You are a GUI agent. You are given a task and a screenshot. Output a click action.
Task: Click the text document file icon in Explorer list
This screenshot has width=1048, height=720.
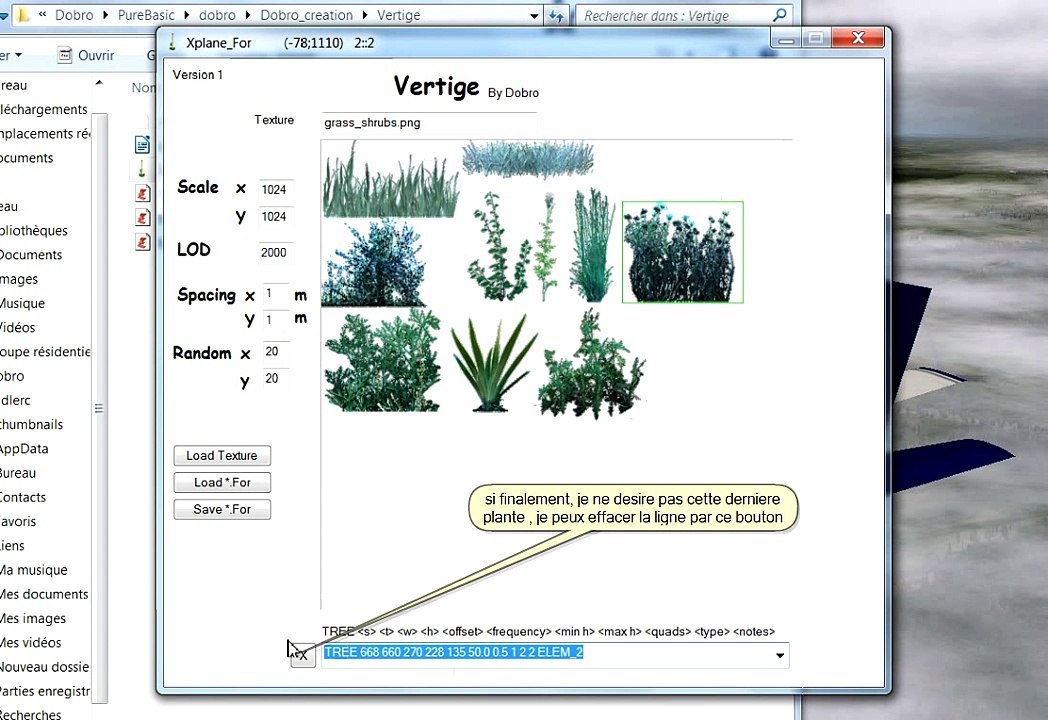[142, 144]
